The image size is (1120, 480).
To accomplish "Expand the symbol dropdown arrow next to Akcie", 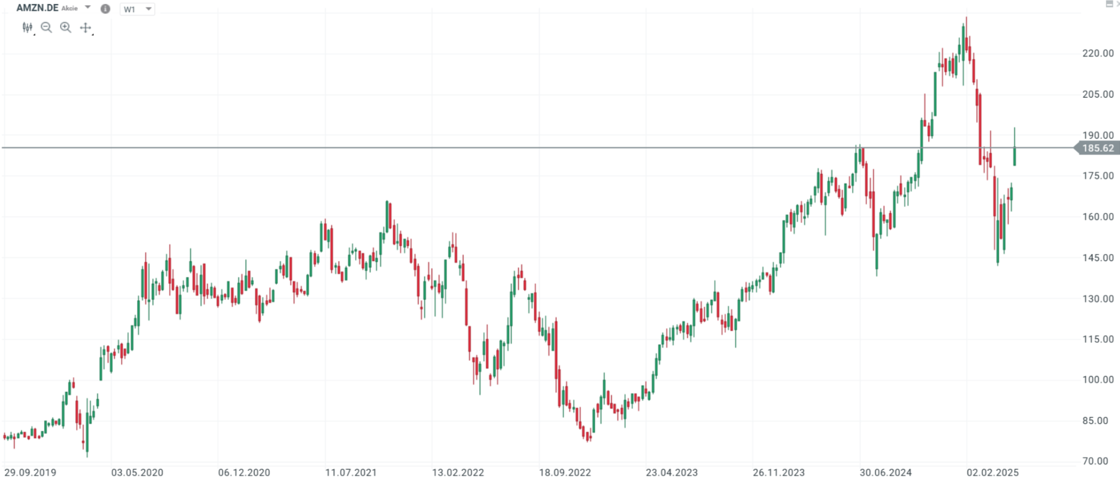I will tap(88, 7).
